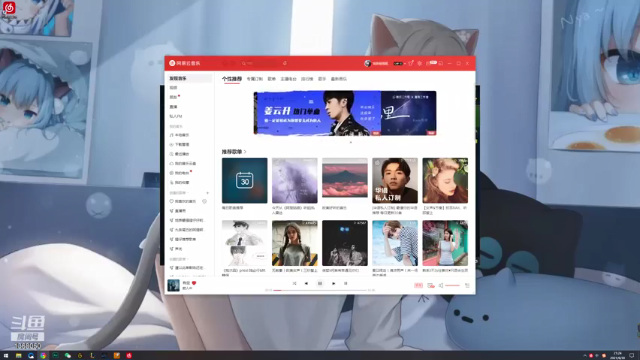This screenshot has width=640, height=360.
Task: Switch to mini mode from the title bar
Action: point(441,63)
